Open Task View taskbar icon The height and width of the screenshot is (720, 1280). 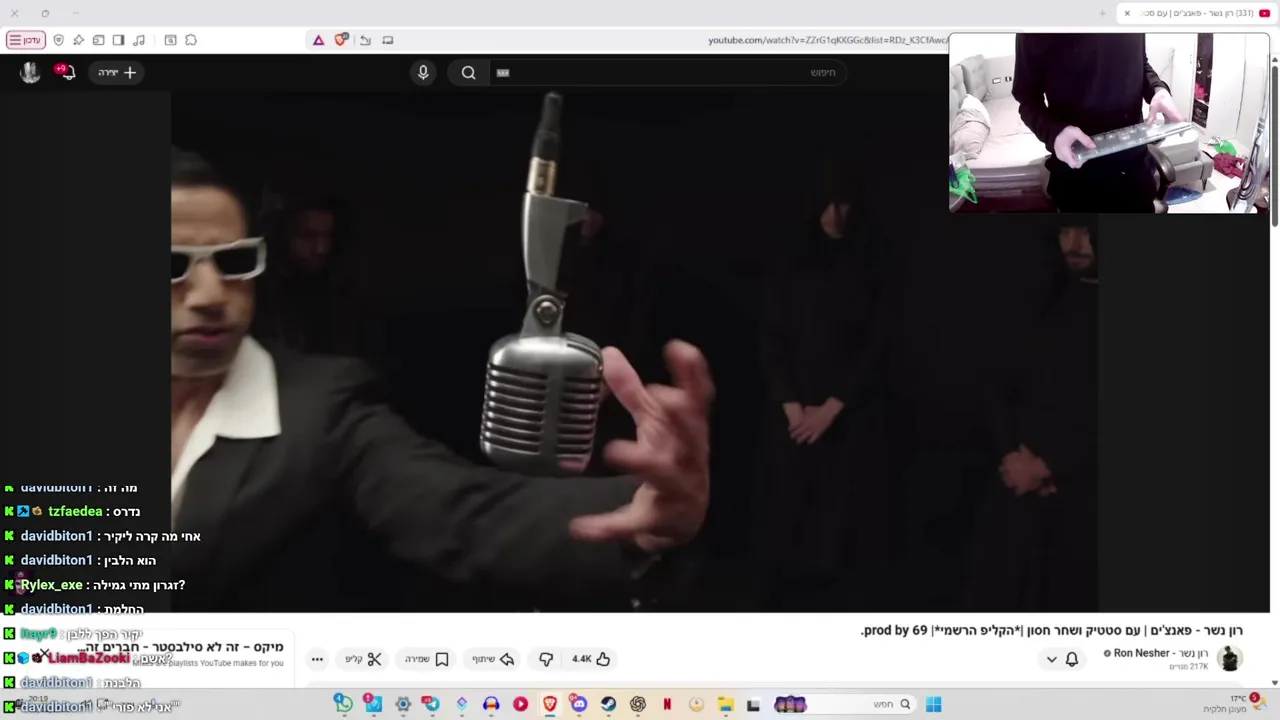(x=753, y=704)
